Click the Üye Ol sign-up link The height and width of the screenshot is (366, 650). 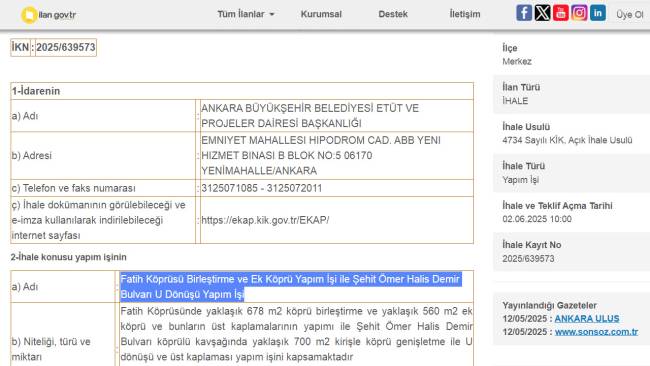pyautogui.click(x=629, y=15)
